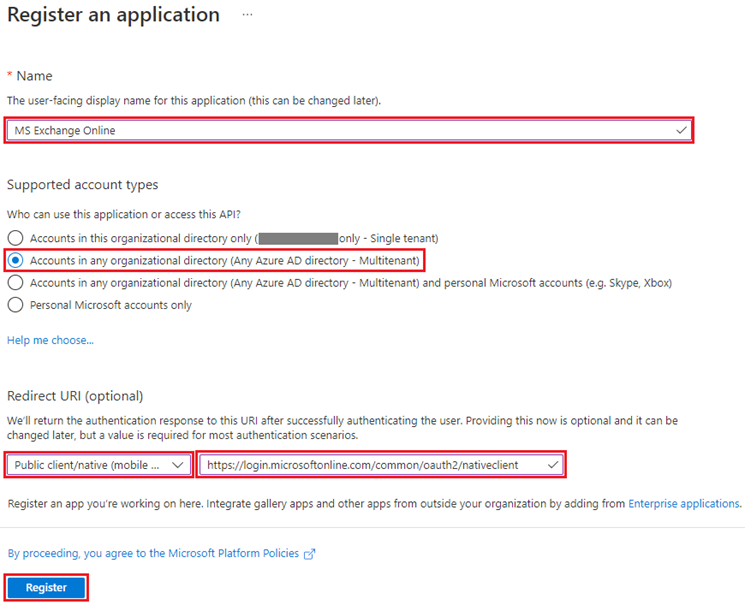
Task: Click the green checkmark in the Name field
Action: 681,129
